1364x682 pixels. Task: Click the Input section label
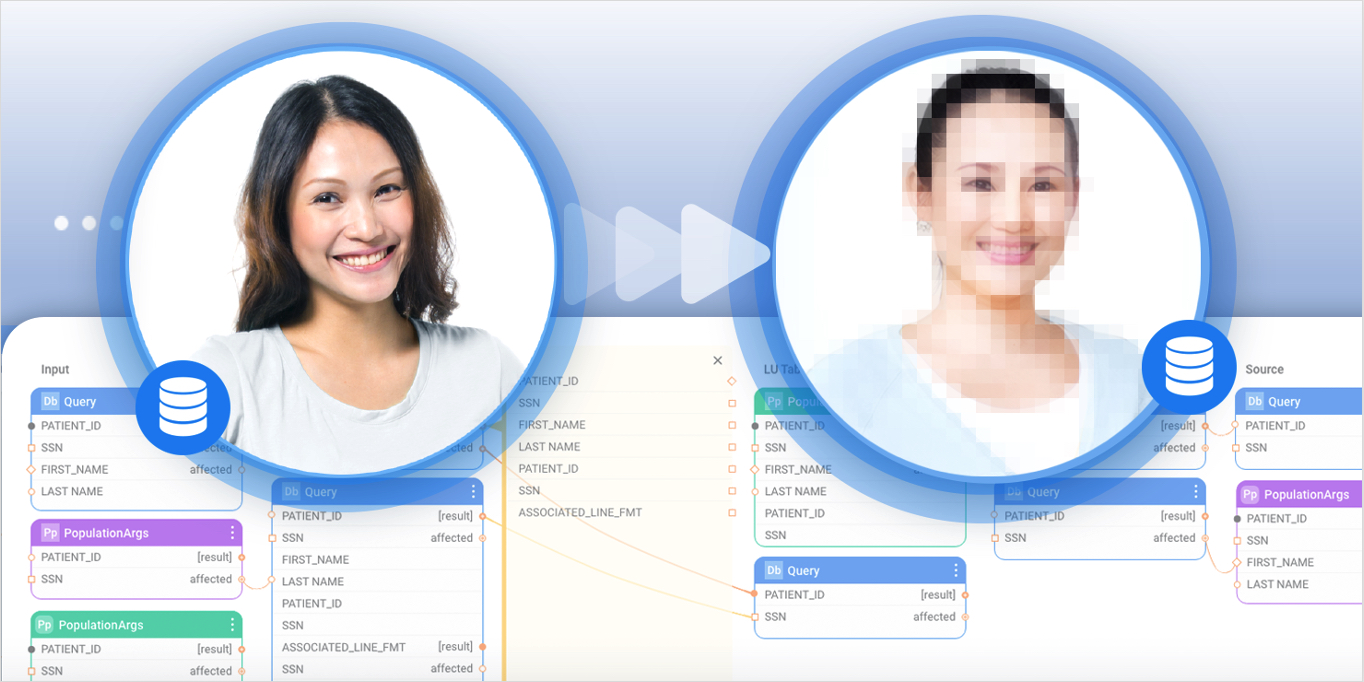(x=55, y=370)
